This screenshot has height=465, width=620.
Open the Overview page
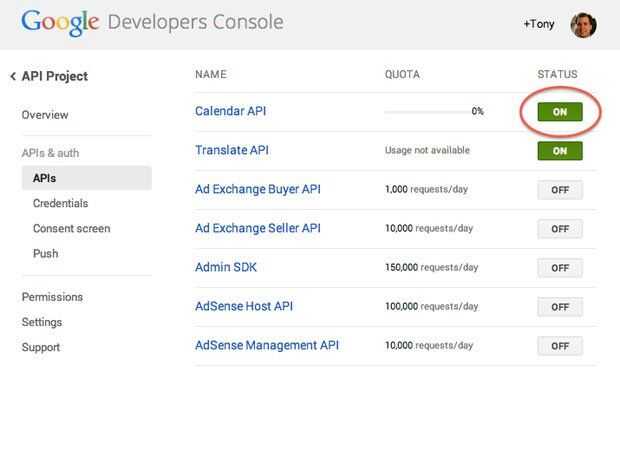point(45,115)
